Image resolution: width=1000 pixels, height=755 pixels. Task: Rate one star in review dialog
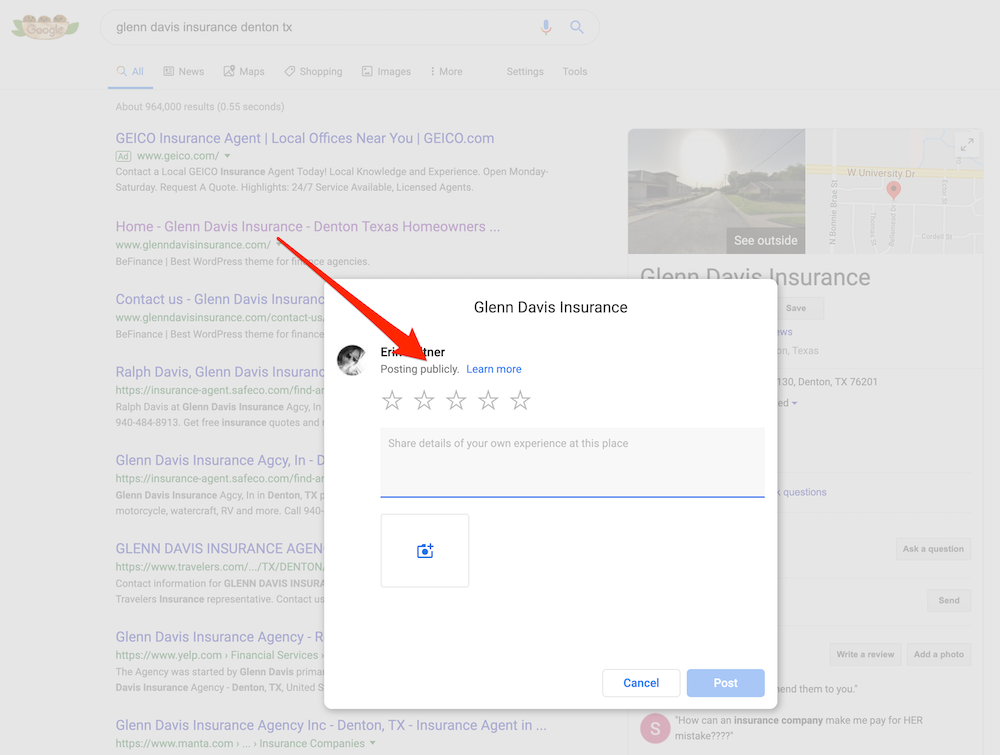pyautogui.click(x=392, y=400)
